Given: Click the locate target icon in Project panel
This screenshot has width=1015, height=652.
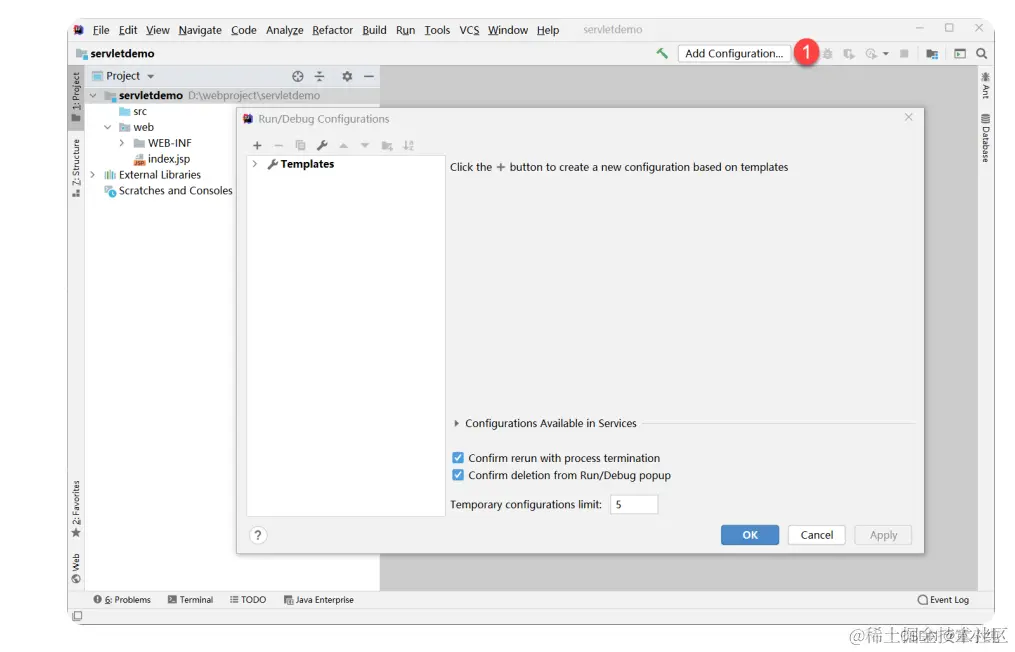Looking at the screenshot, I should point(298,76).
